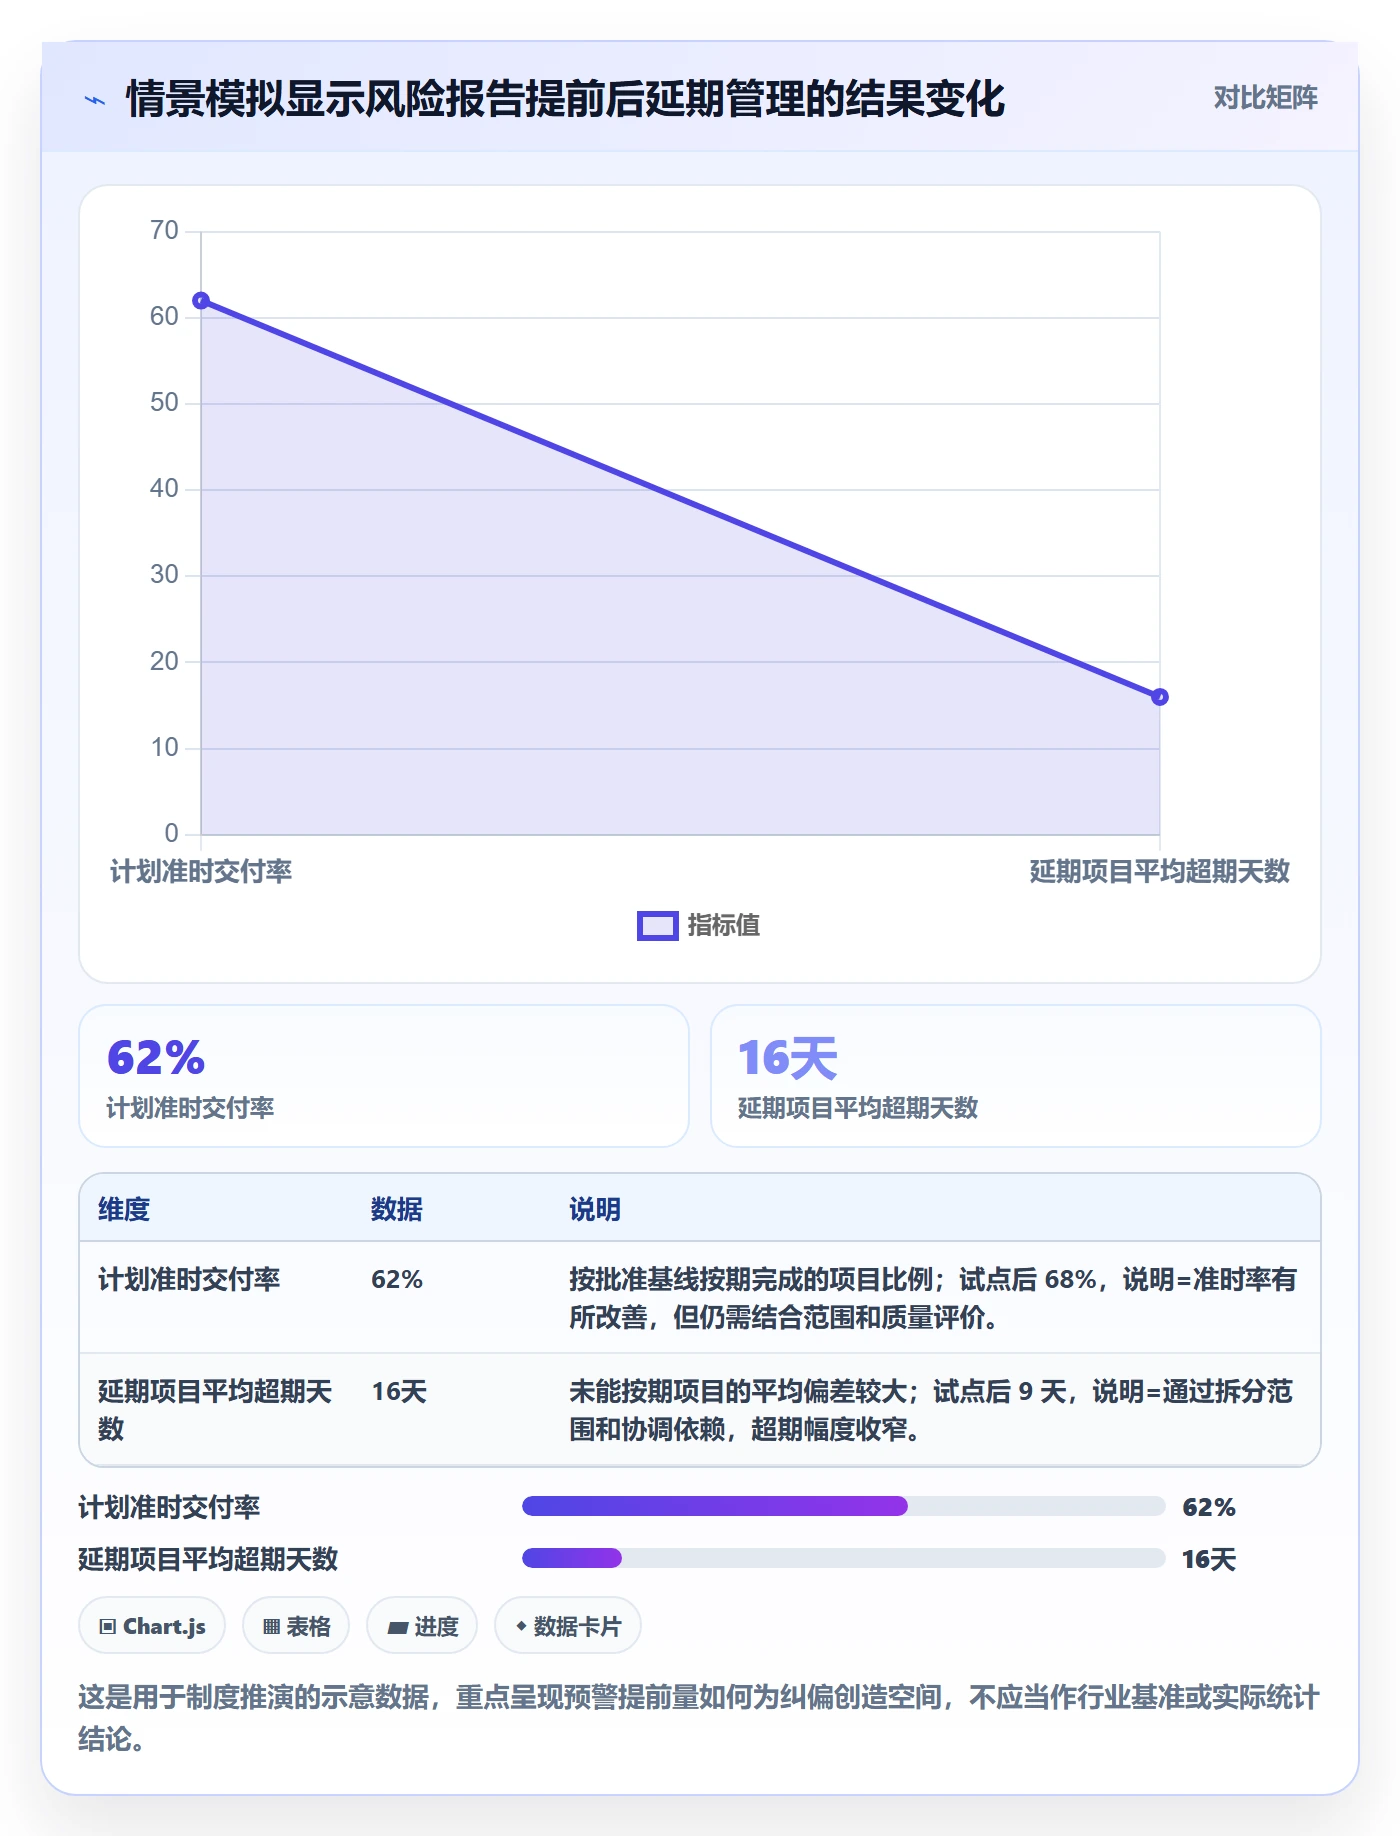Click the title 情景模拟显示风险报告提前后延期管理的结果变化
The width and height of the screenshot is (1400, 1836).
(565, 99)
